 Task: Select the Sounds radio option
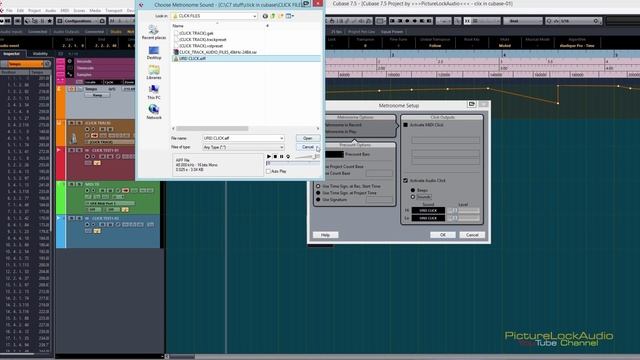click(x=413, y=197)
